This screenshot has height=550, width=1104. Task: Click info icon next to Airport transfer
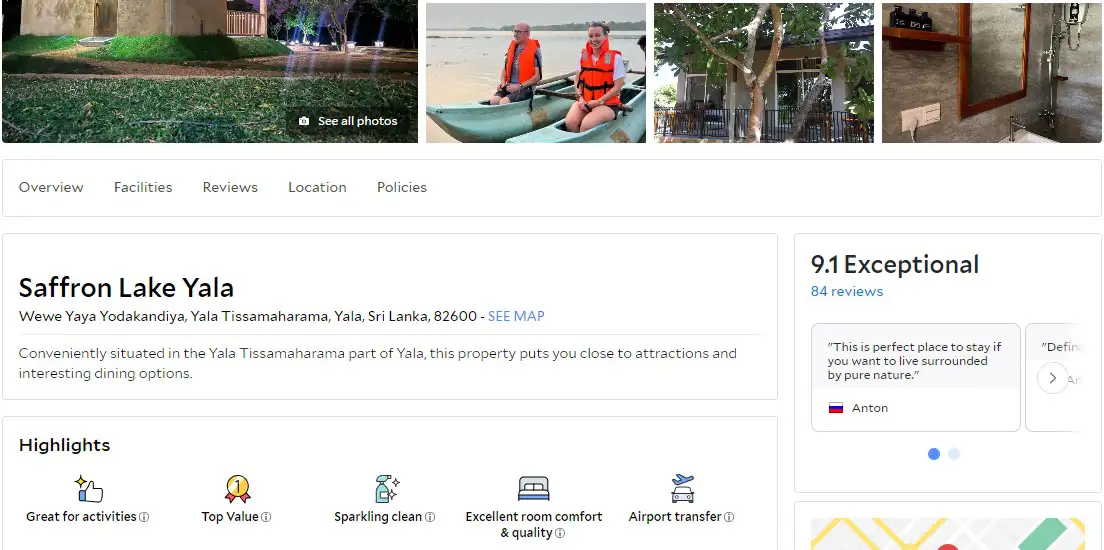pyautogui.click(x=729, y=518)
